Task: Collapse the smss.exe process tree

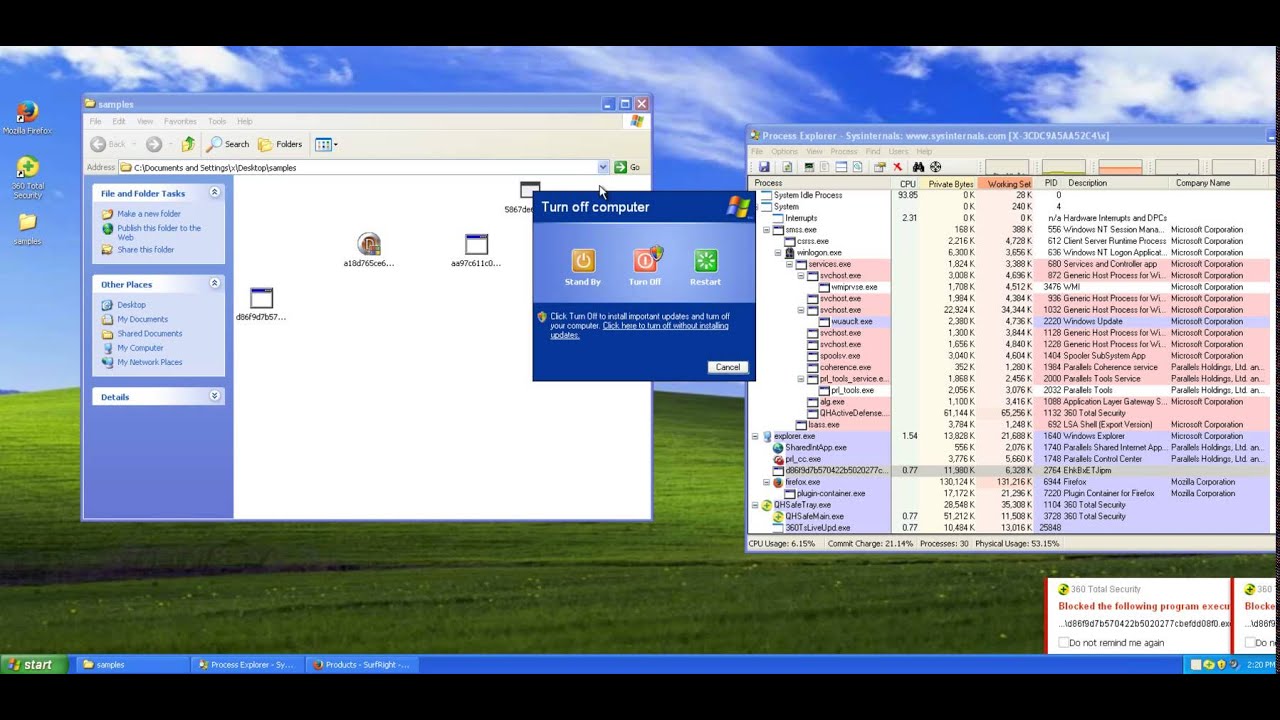Action: (767, 230)
